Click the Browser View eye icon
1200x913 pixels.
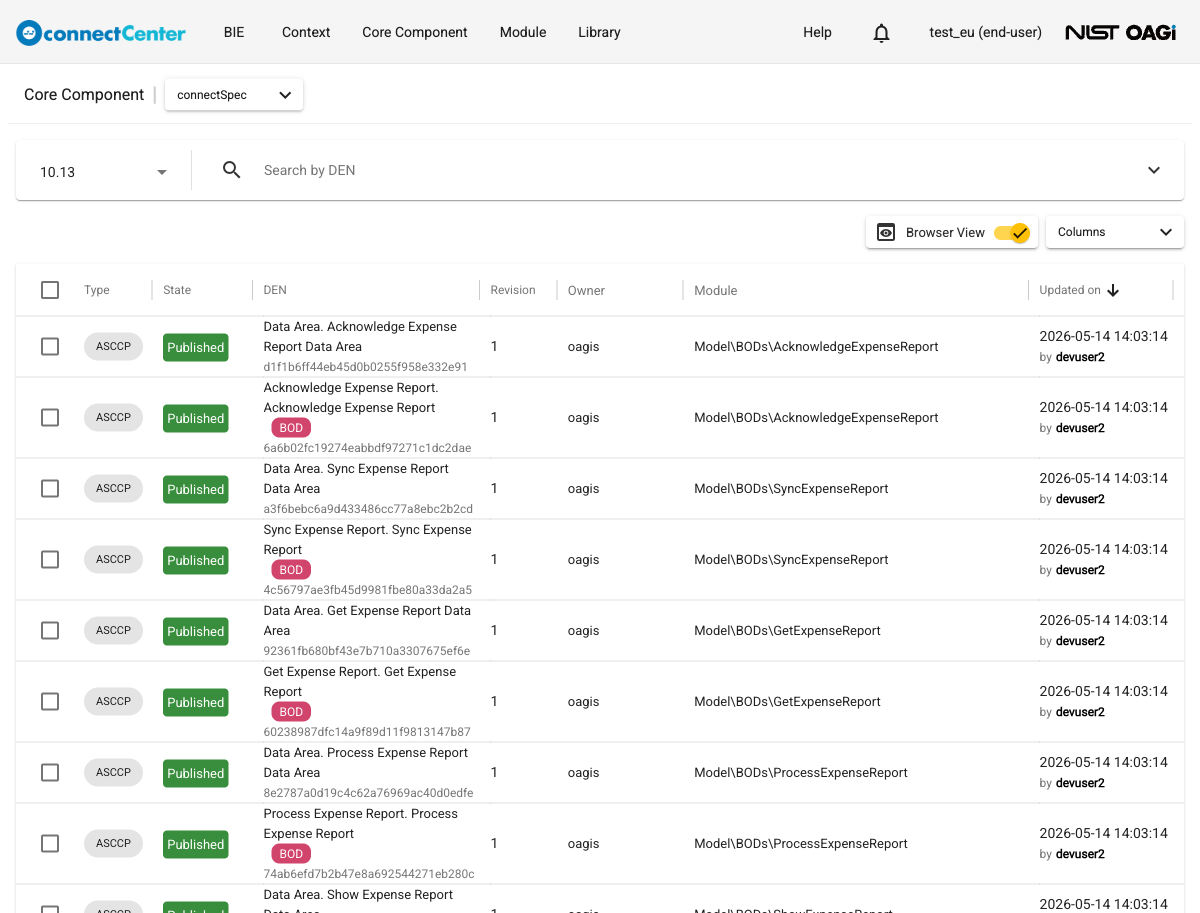click(886, 232)
